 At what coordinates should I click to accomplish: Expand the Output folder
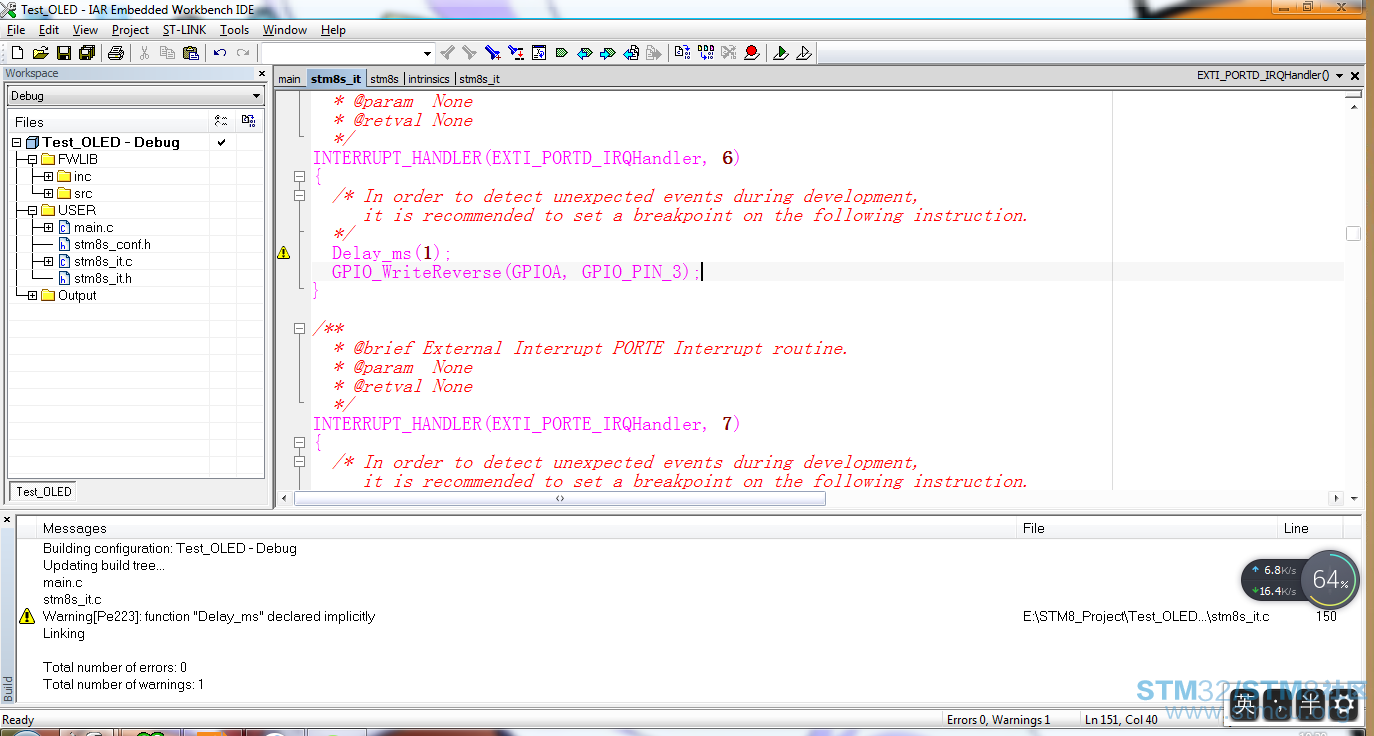point(32,296)
